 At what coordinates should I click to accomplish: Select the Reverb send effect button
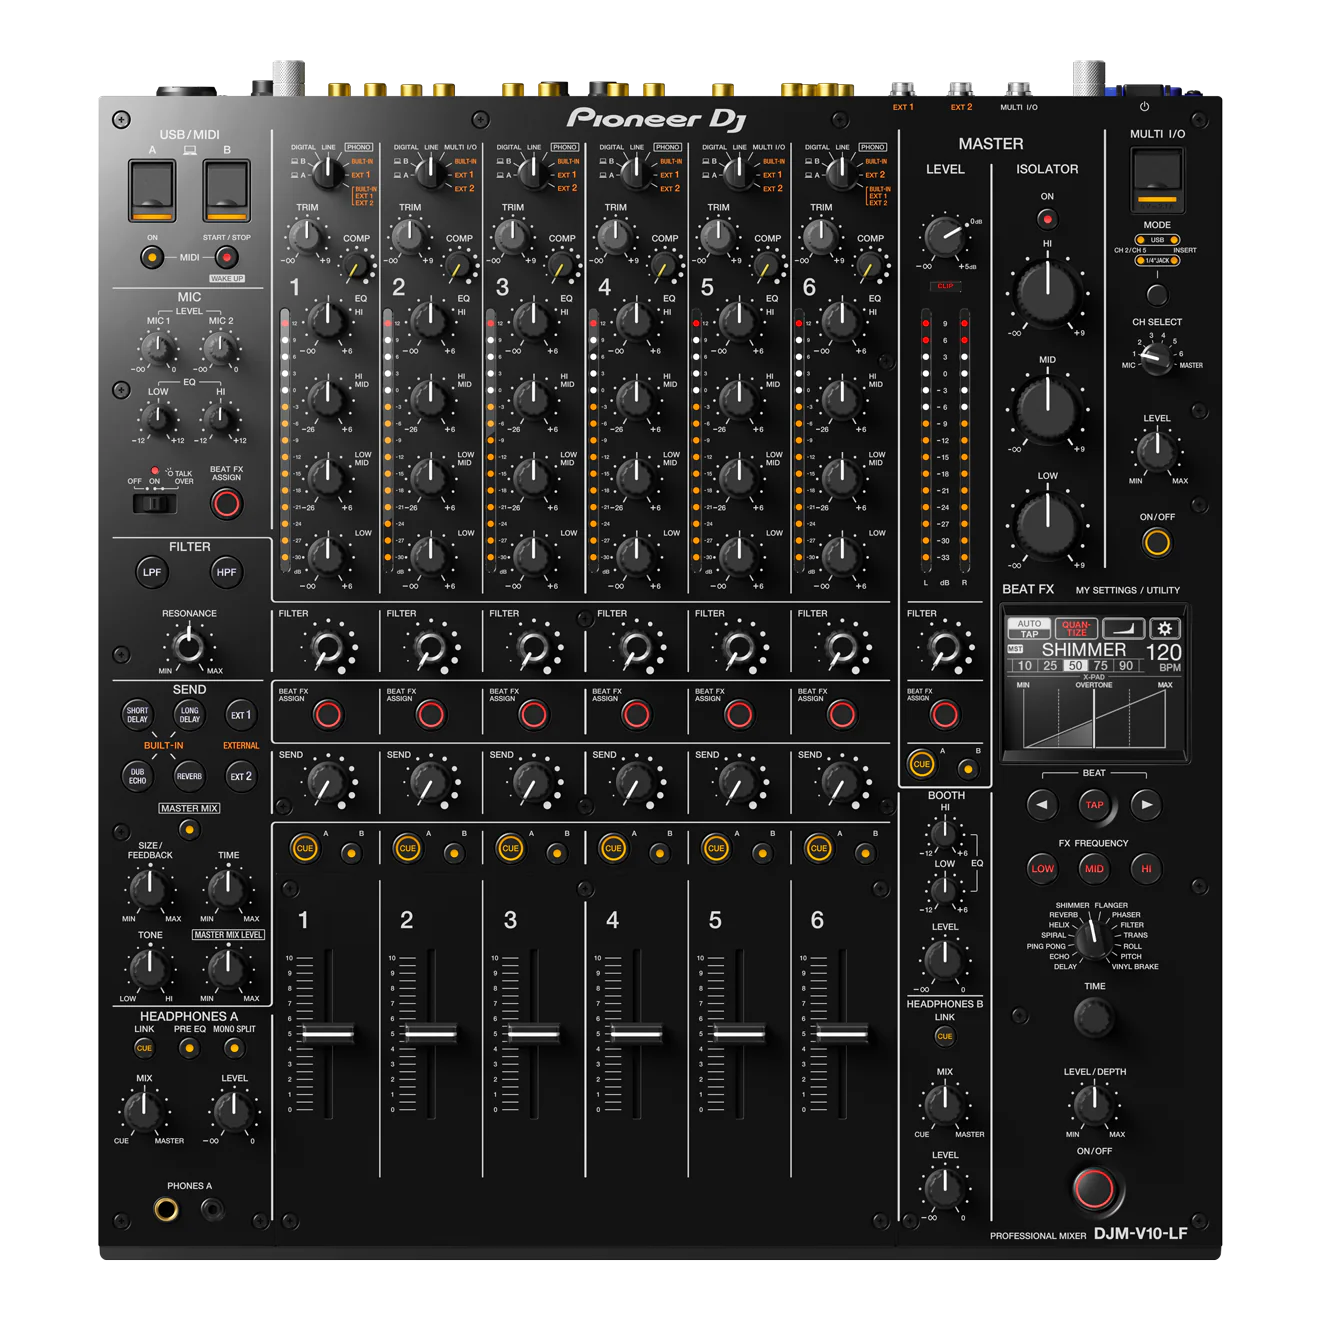coord(189,776)
